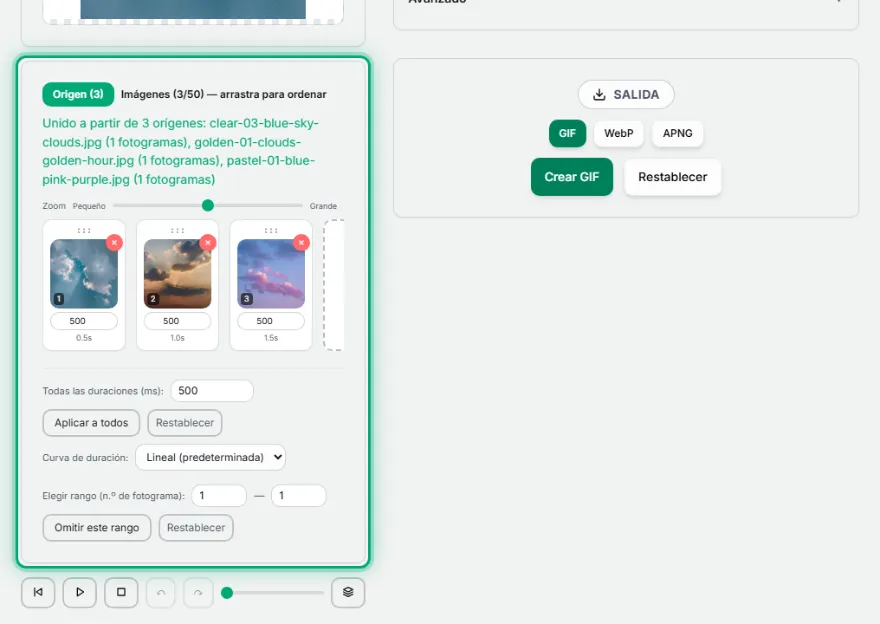The width and height of the screenshot is (880, 624).
Task: Select the blue sky thumbnail, frame 1
Action: coord(84,274)
